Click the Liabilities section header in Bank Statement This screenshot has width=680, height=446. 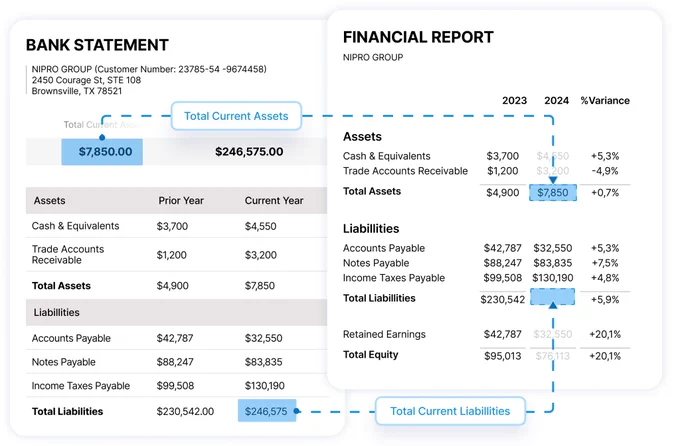click(x=56, y=312)
